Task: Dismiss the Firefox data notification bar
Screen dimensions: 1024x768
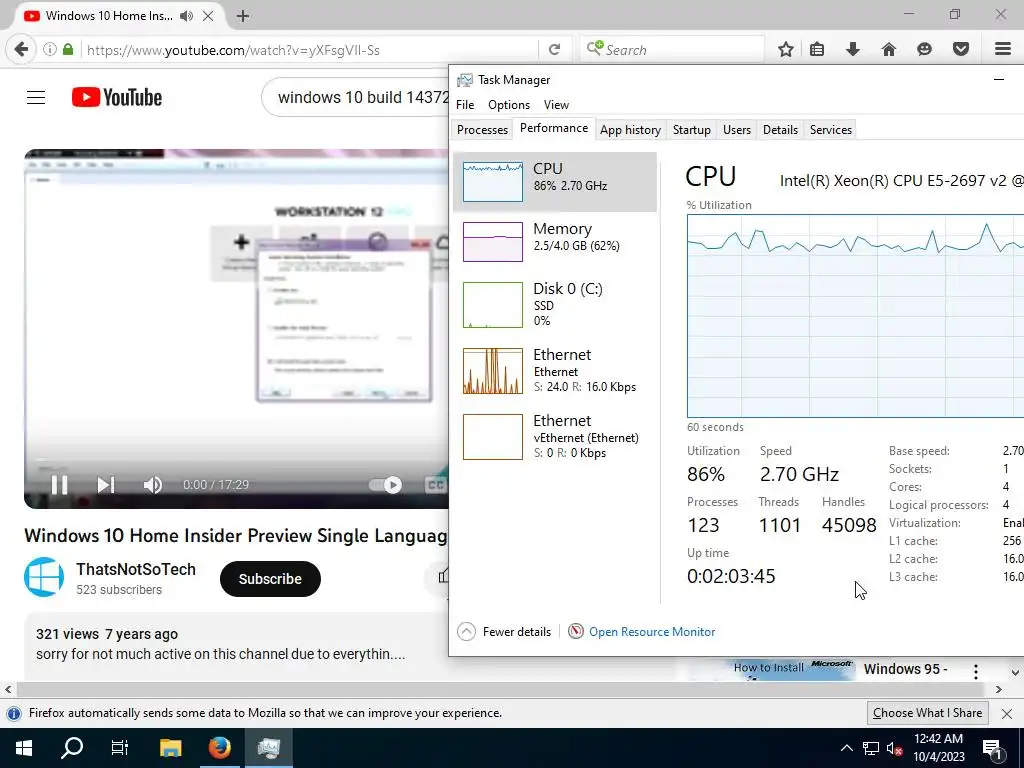Action: point(1007,713)
